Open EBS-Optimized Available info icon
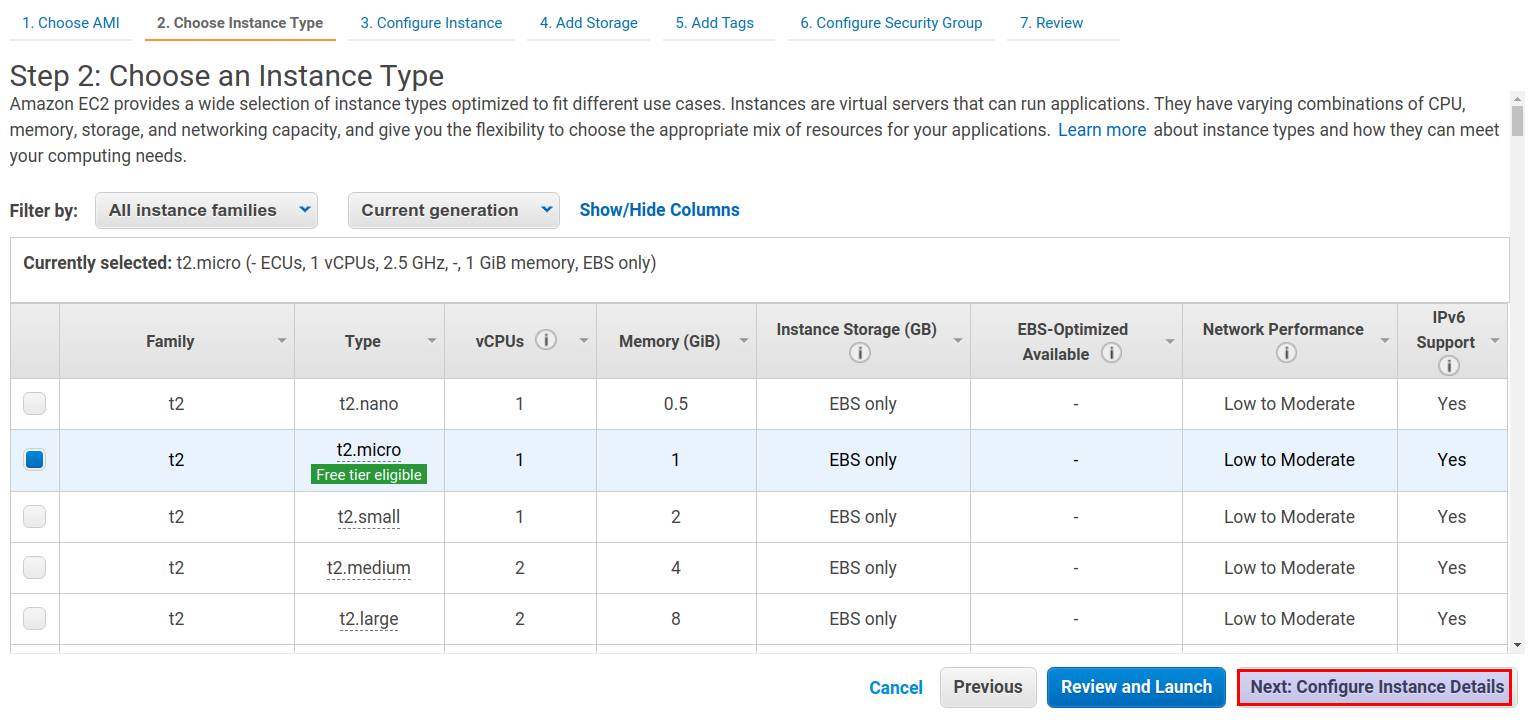The image size is (1534, 723). (x=1111, y=353)
